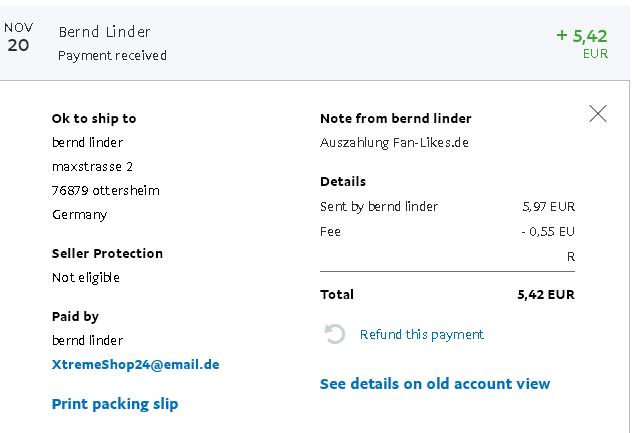Click the circular refund arrow icon
This screenshot has width=633, height=433.
tap(335, 334)
